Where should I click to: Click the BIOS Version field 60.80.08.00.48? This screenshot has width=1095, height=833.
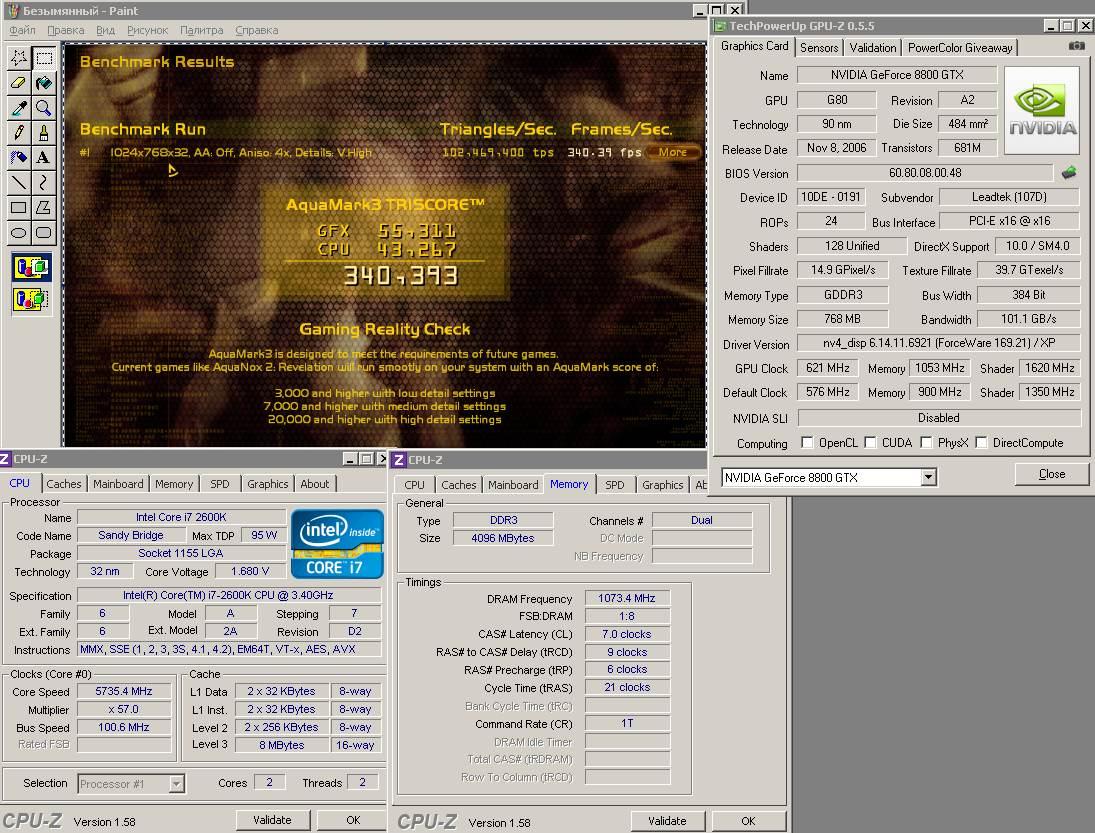925,172
